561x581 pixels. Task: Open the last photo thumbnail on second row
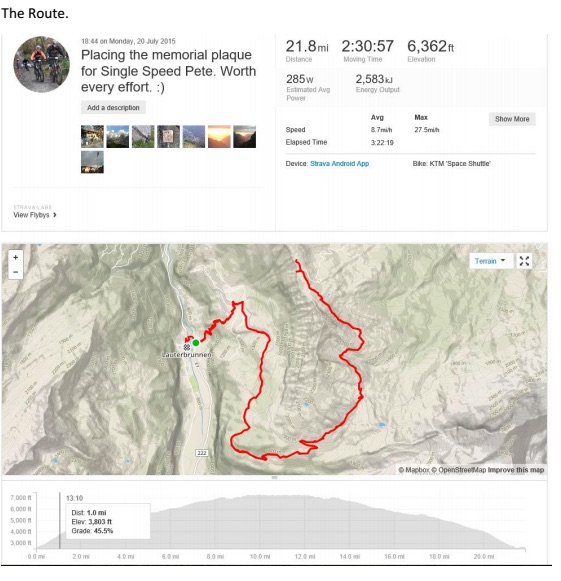tap(92, 162)
